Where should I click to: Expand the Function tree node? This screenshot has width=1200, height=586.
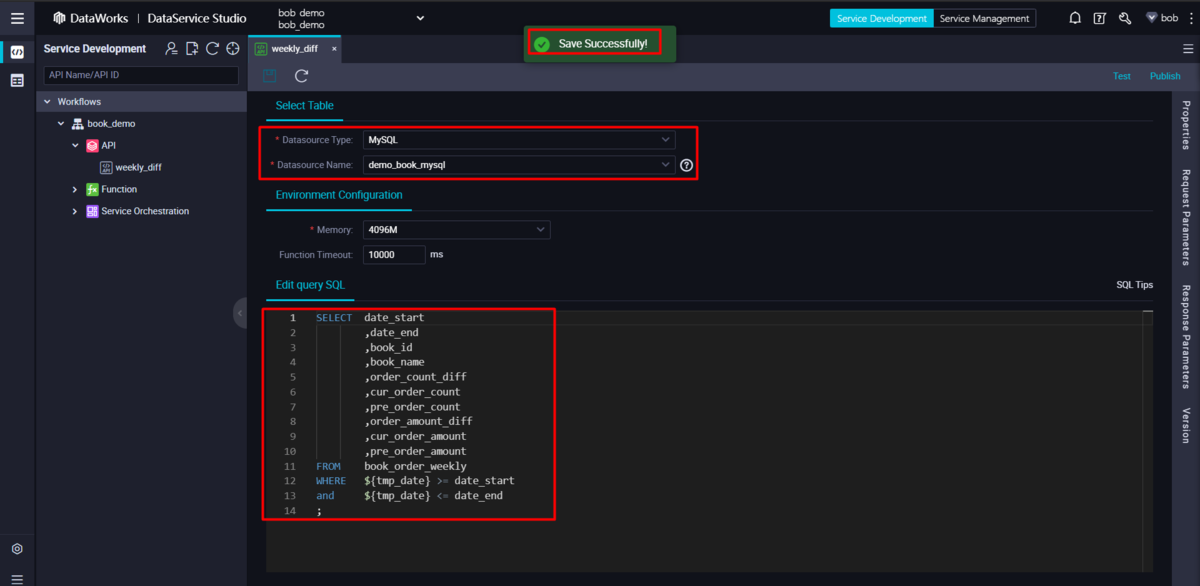pyautogui.click(x=75, y=189)
